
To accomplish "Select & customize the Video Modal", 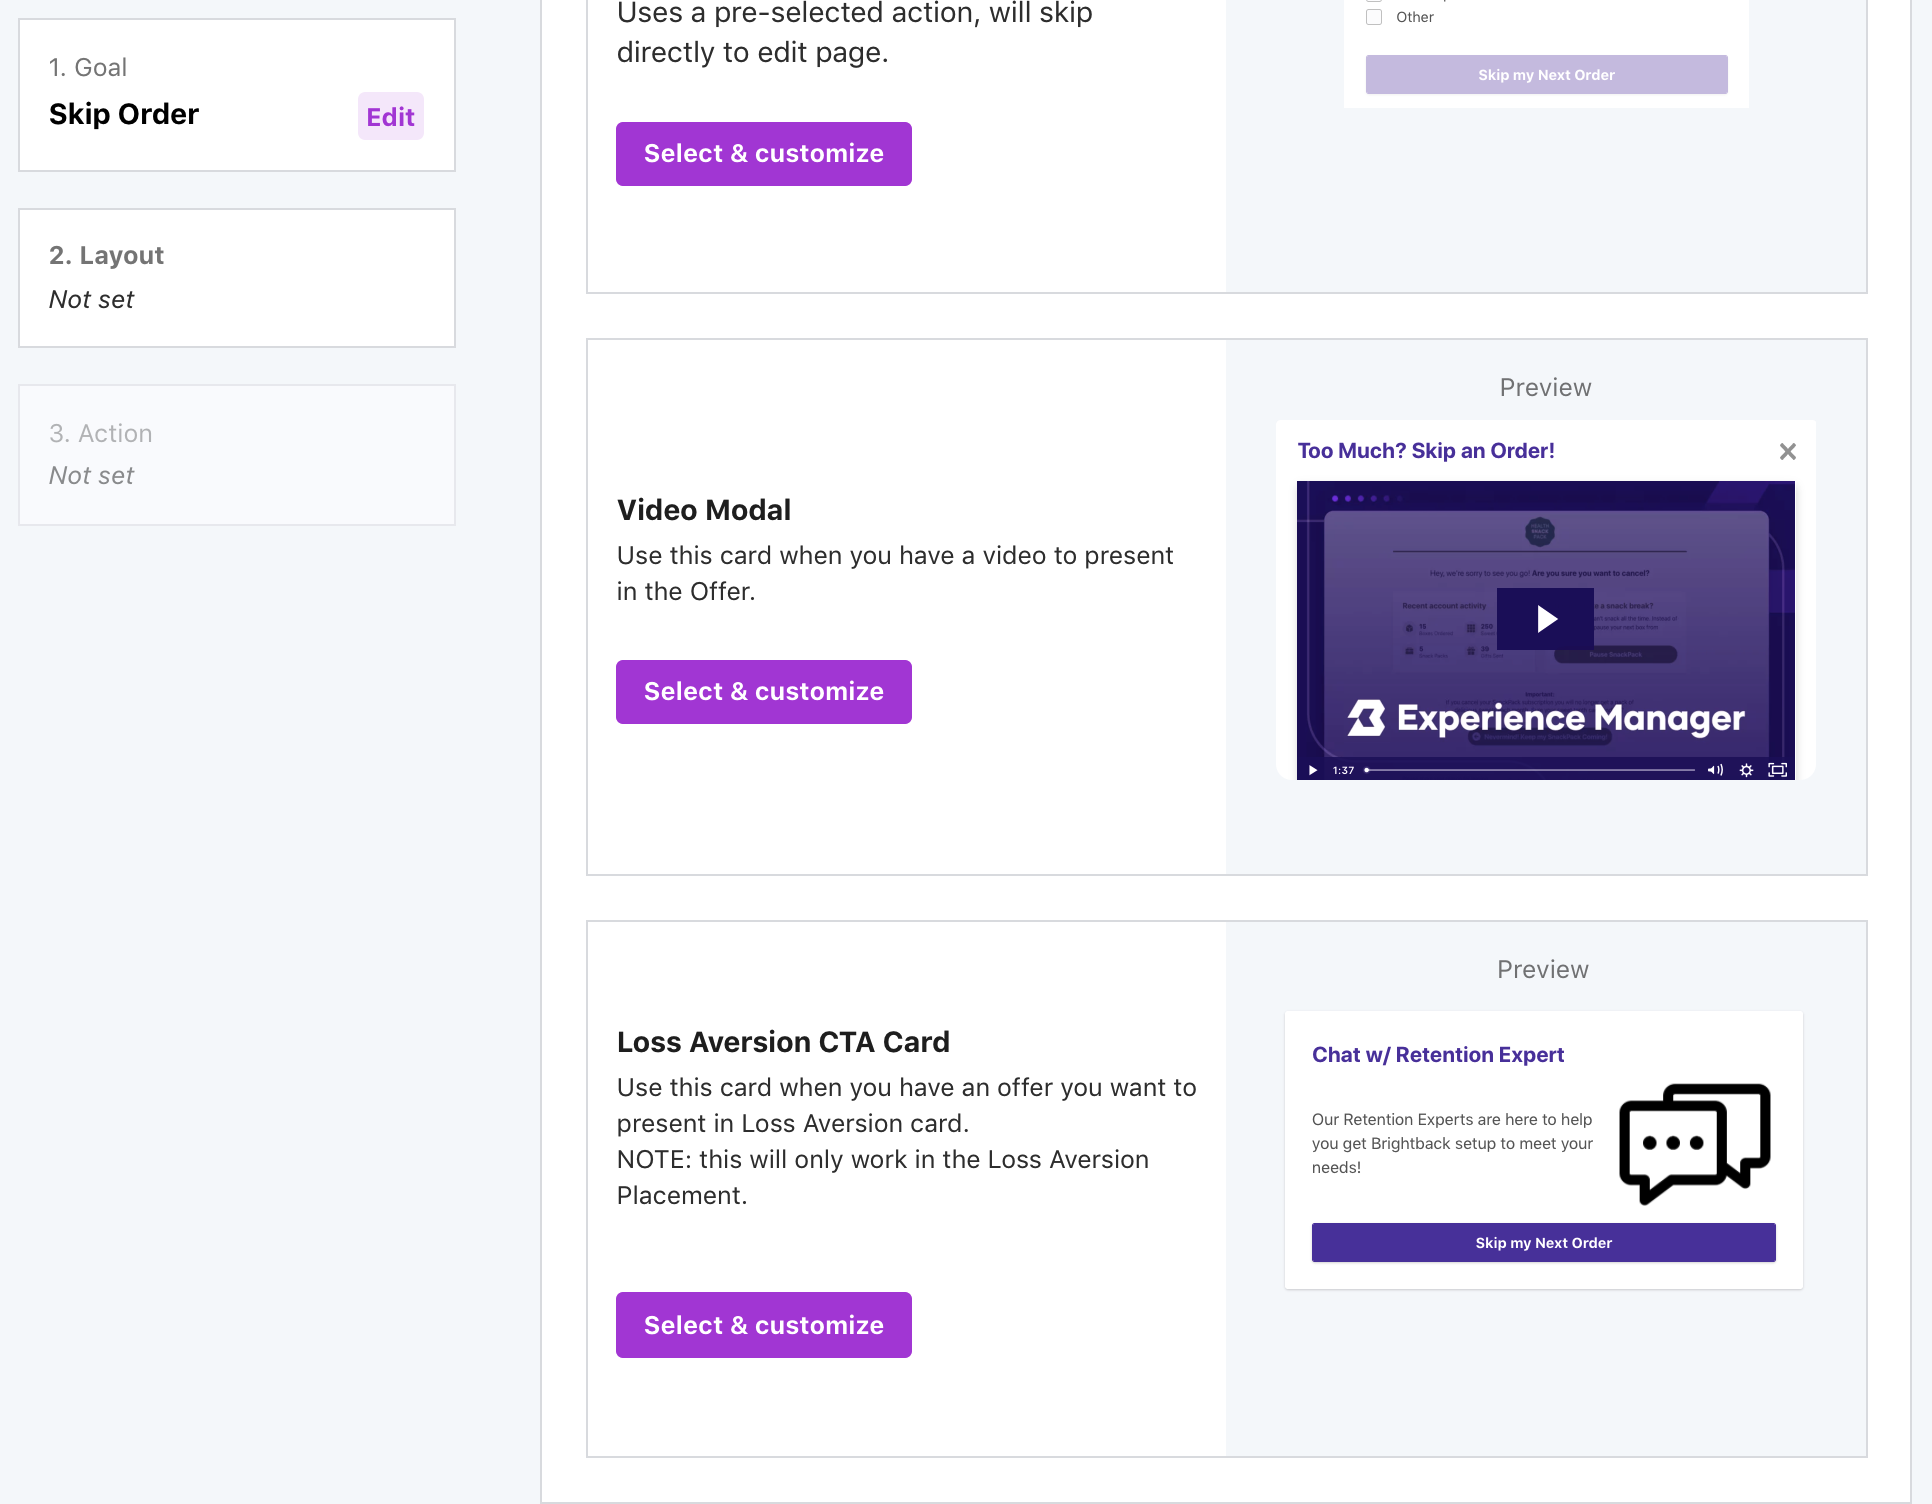I will pyautogui.click(x=763, y=692).
